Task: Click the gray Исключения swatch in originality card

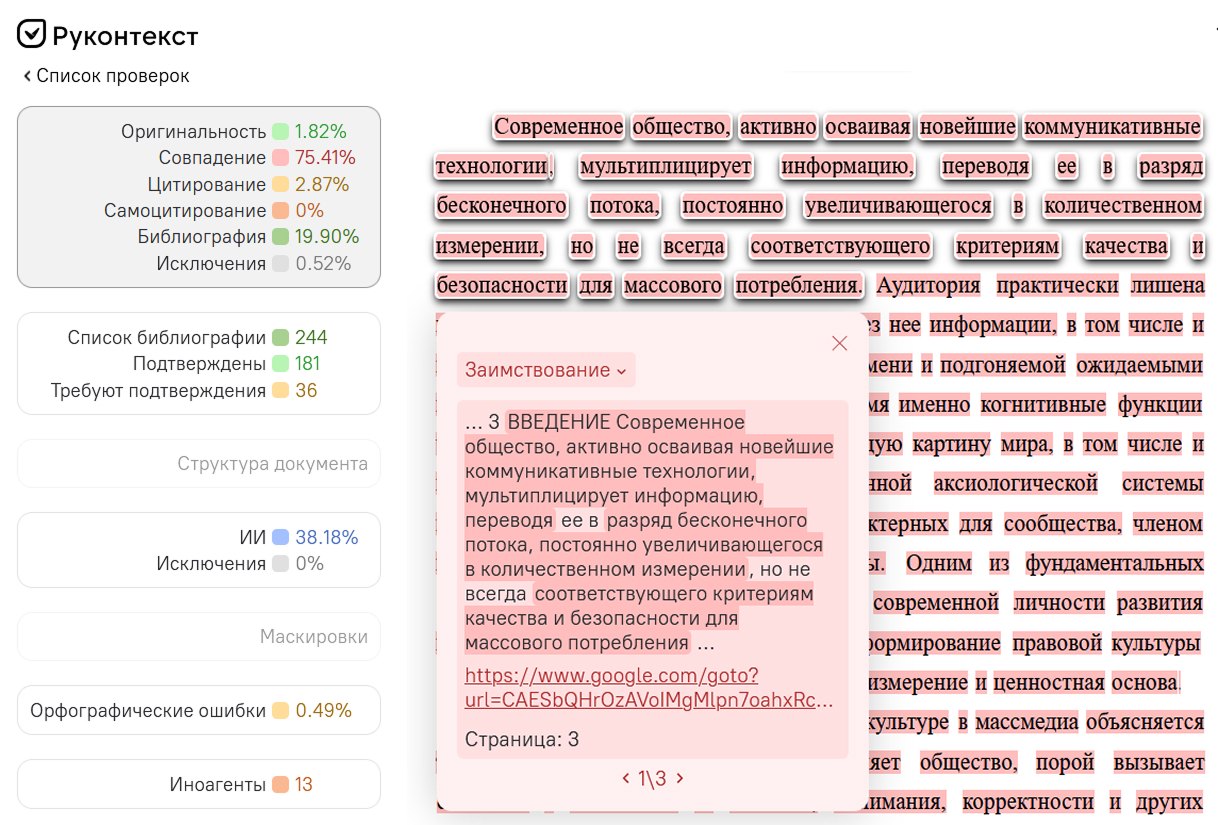Action: click(280, 264)
